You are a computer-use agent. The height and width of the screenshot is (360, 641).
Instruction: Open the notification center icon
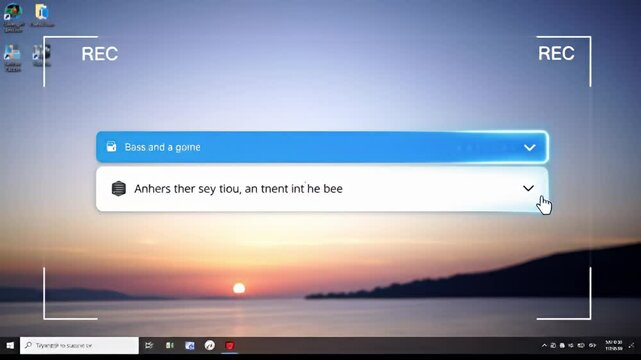[631, 345]
